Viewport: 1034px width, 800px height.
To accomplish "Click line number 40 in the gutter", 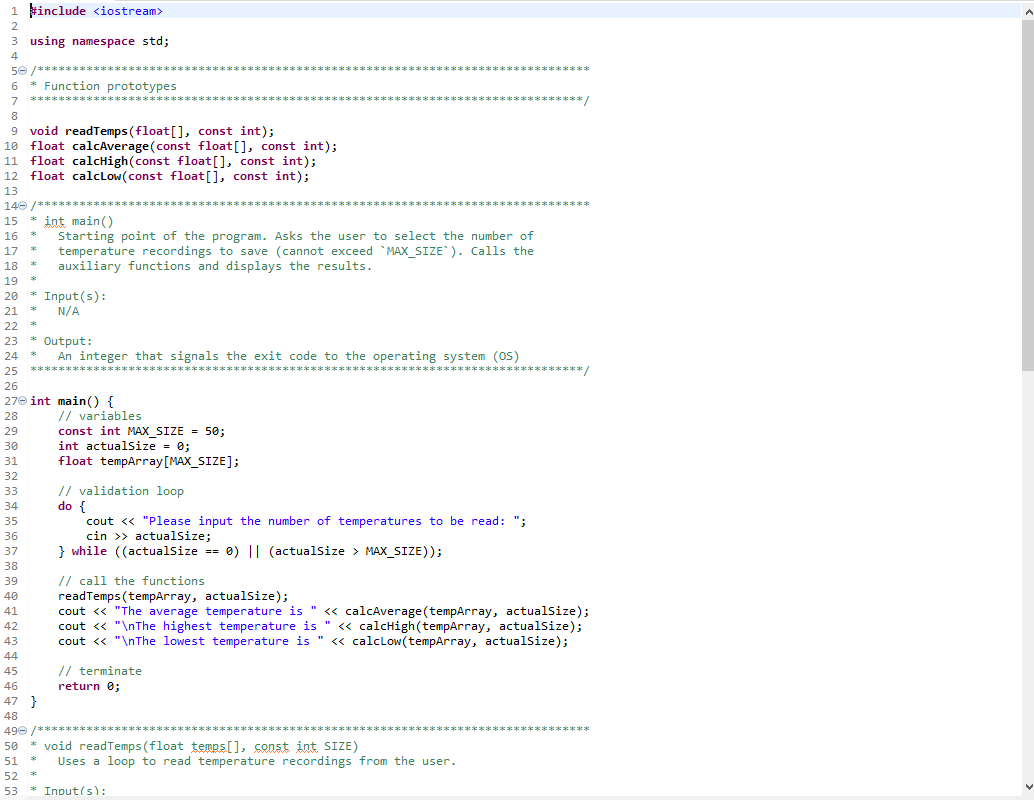I will tap(11, 595).
